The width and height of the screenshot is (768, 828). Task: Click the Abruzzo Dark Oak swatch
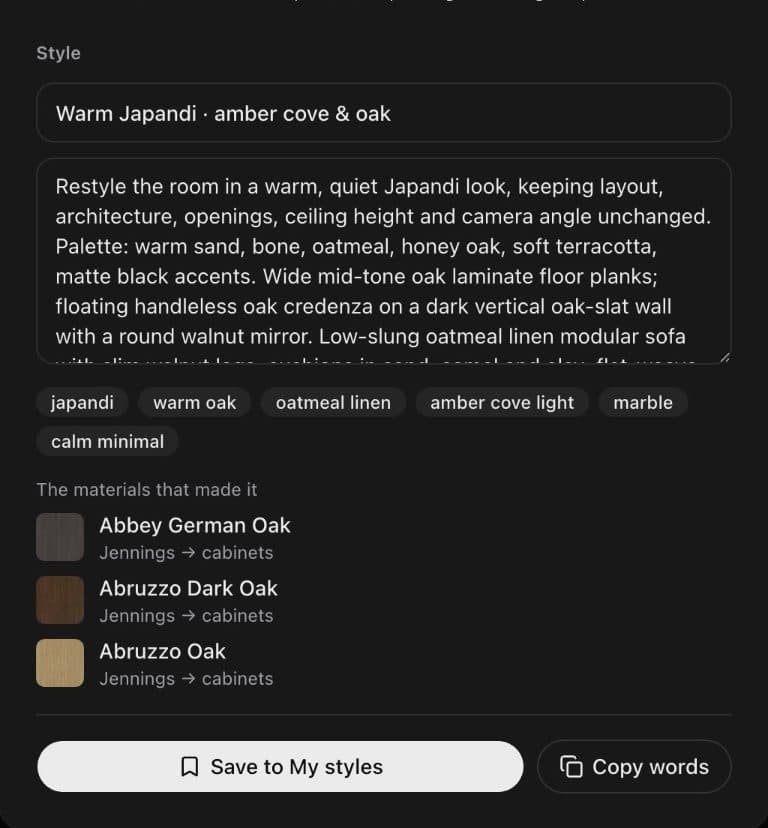point(60,600)
